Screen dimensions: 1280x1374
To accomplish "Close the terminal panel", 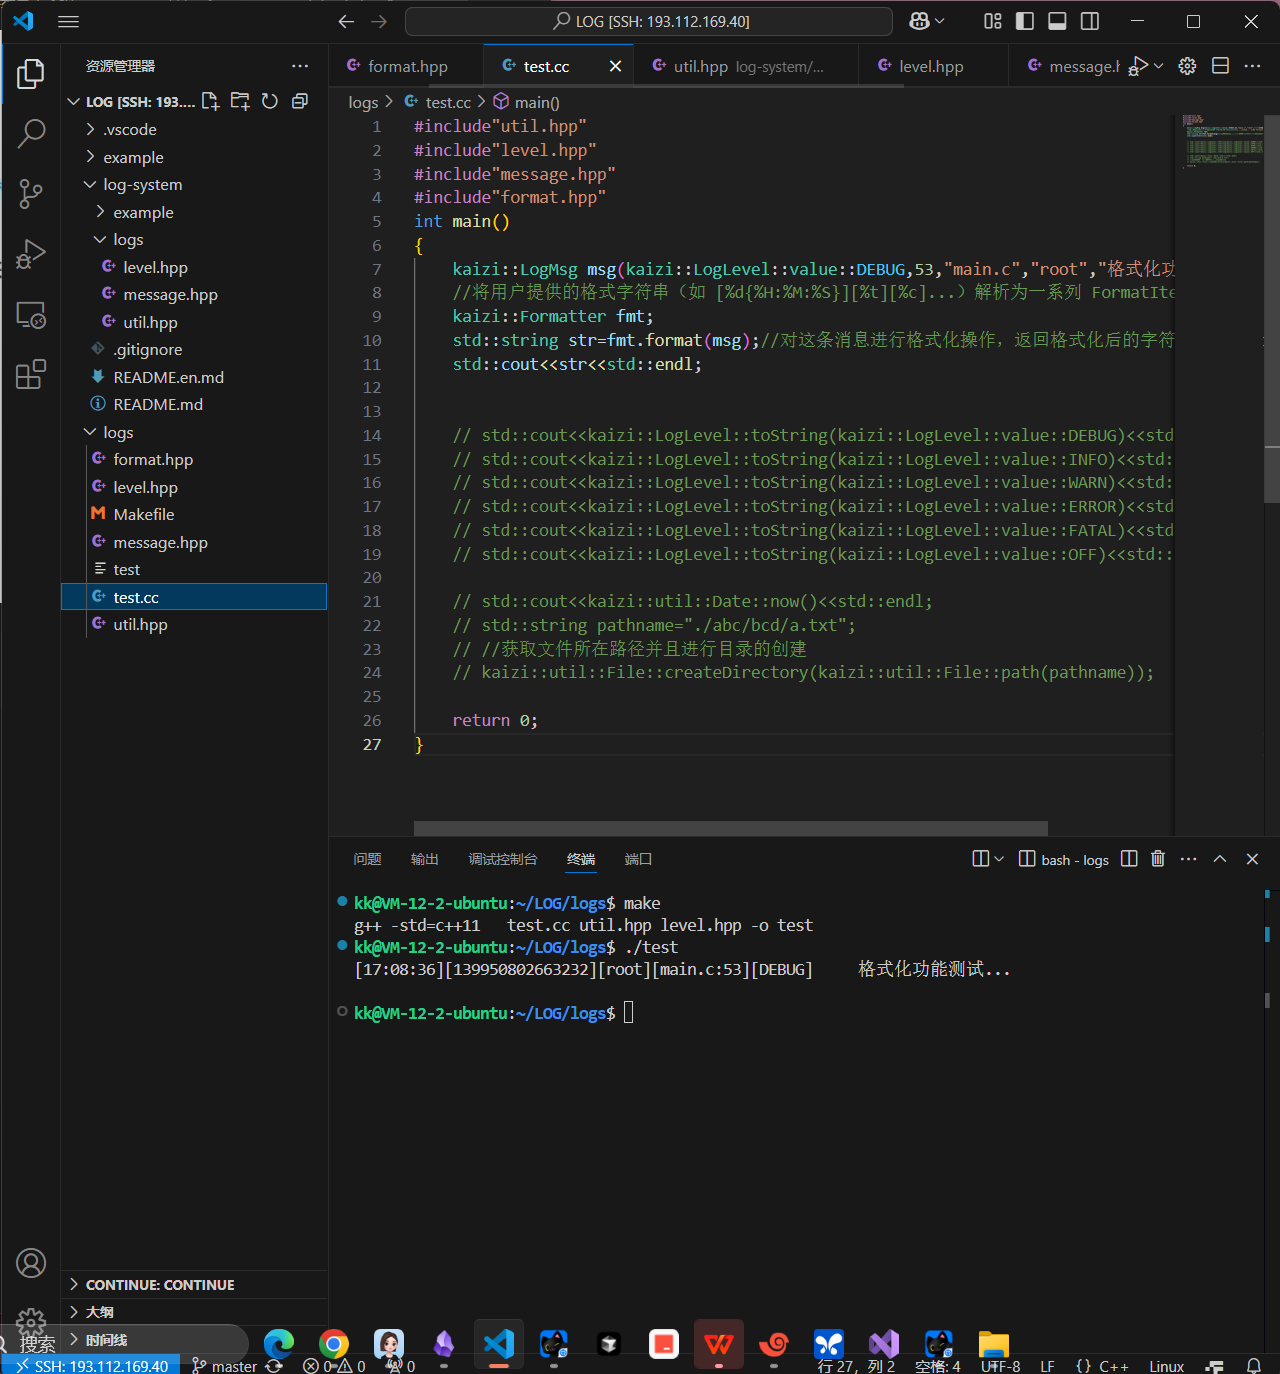I will (1252, 859).
